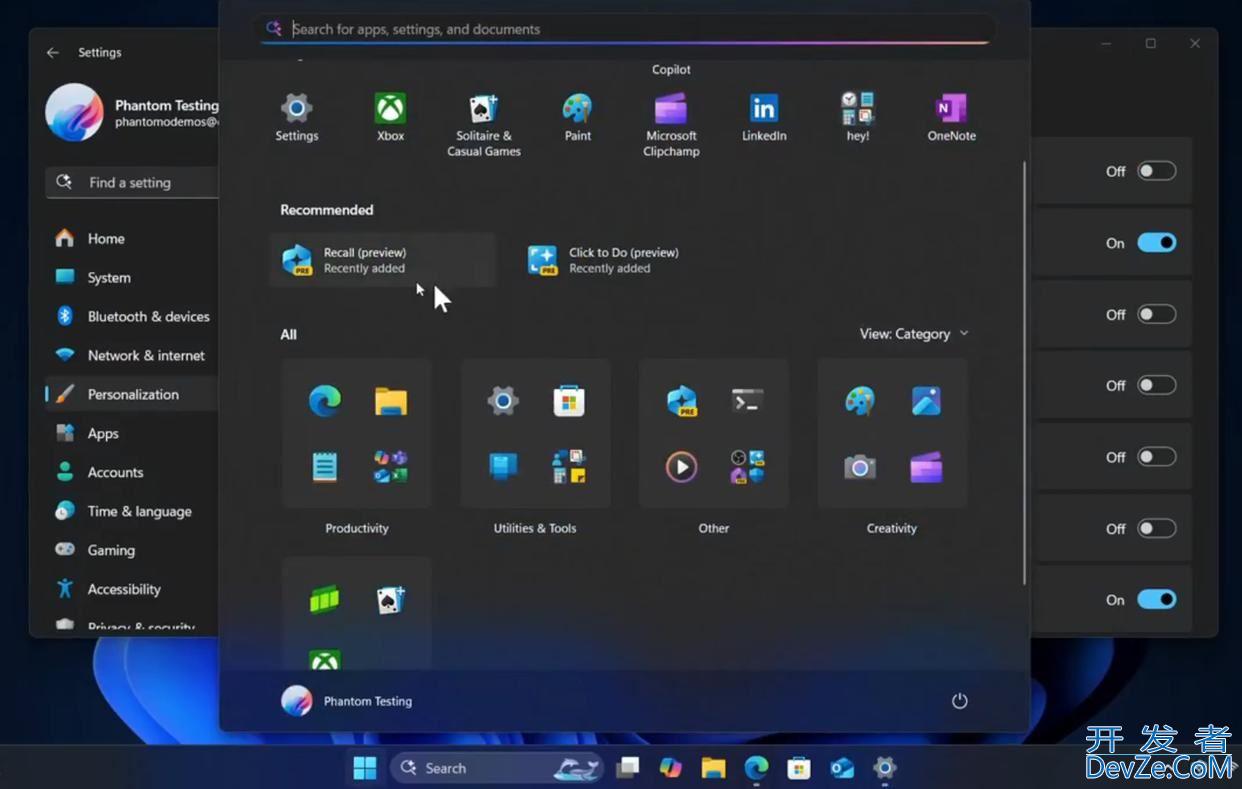Open Phantom Testing account in Start menu

tap(347, 701)
